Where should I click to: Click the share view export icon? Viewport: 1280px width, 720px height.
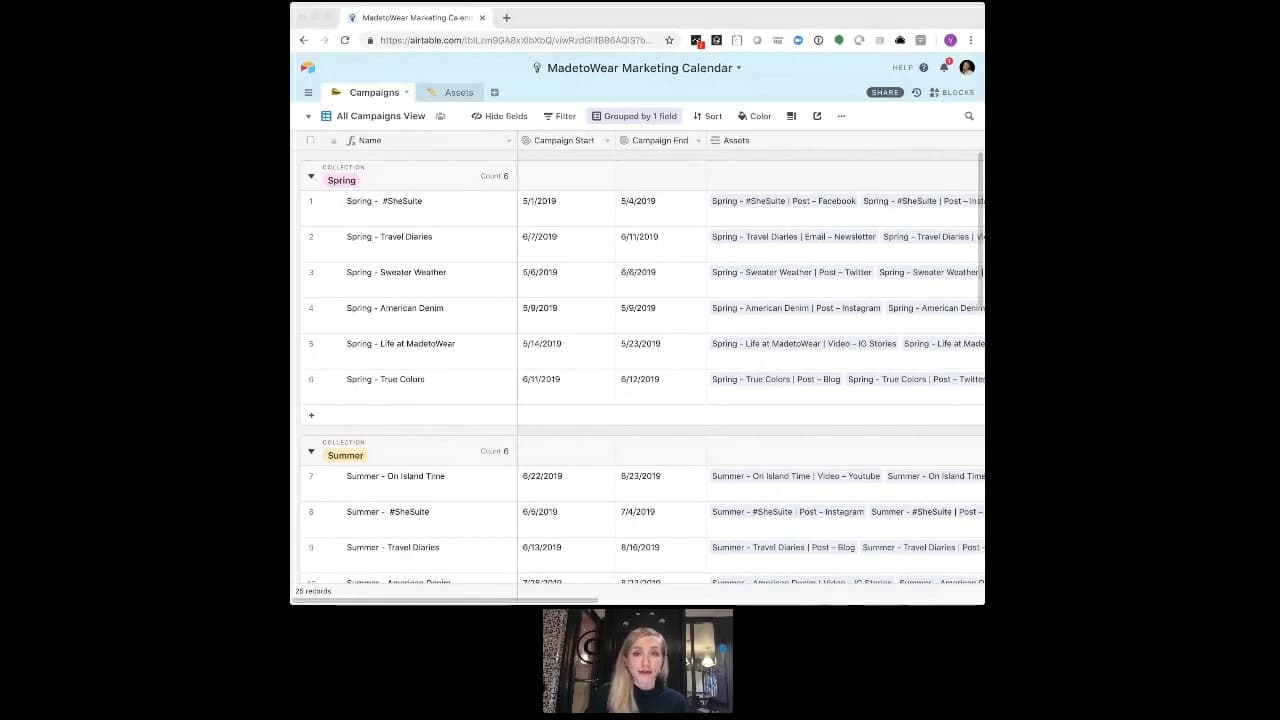tap(817, 116)
